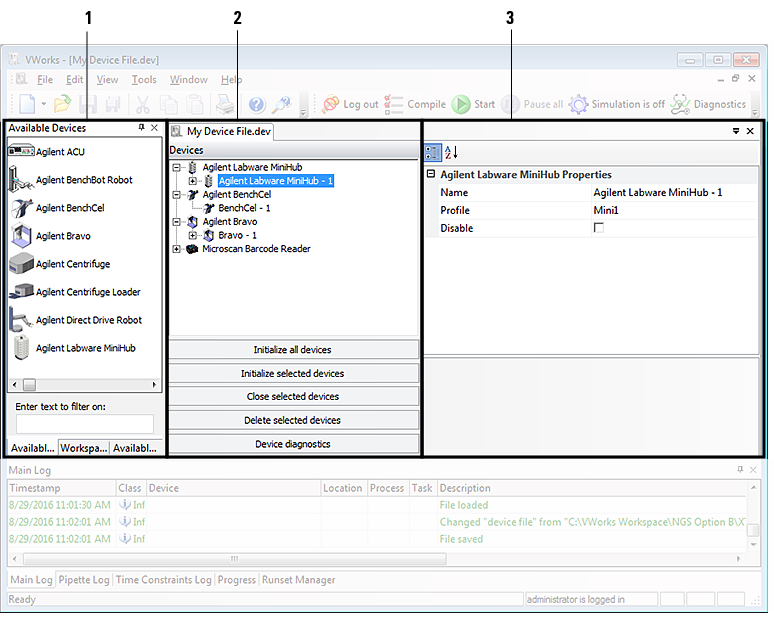
Task: Select BenchCel - 1 in device tree
Action: [x=244, y=208]
